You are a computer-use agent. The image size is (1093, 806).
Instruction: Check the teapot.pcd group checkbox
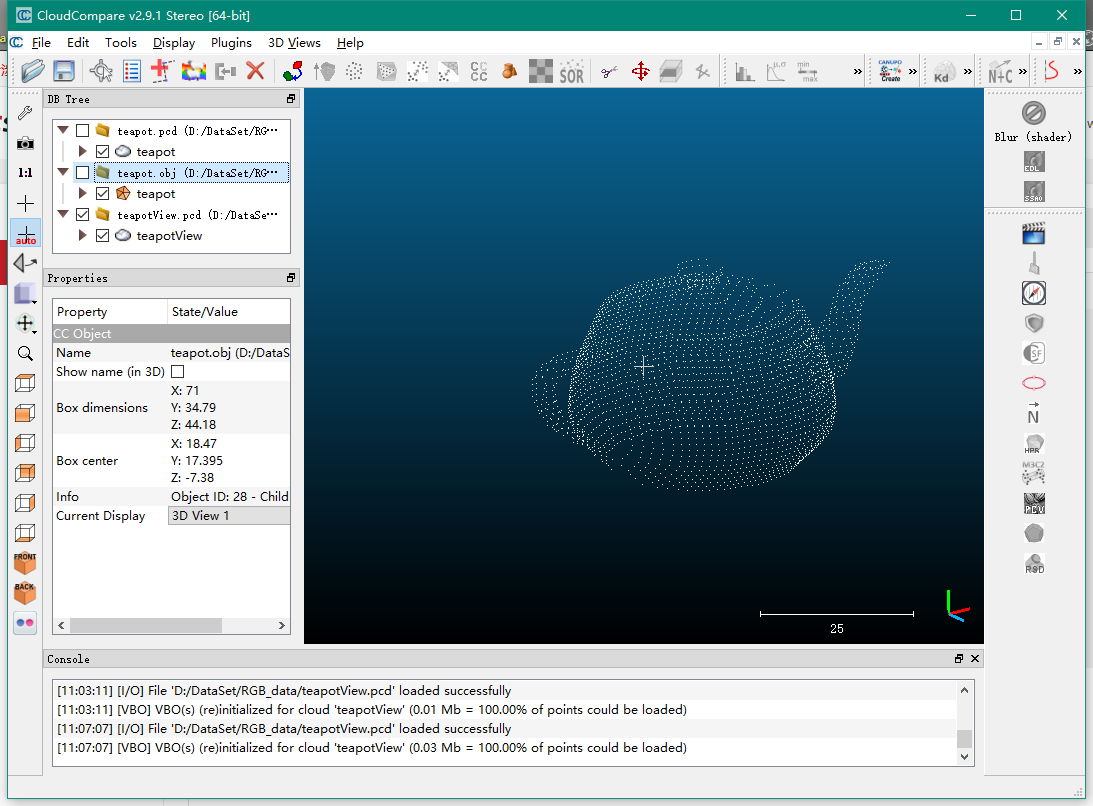tap(82, 130)
